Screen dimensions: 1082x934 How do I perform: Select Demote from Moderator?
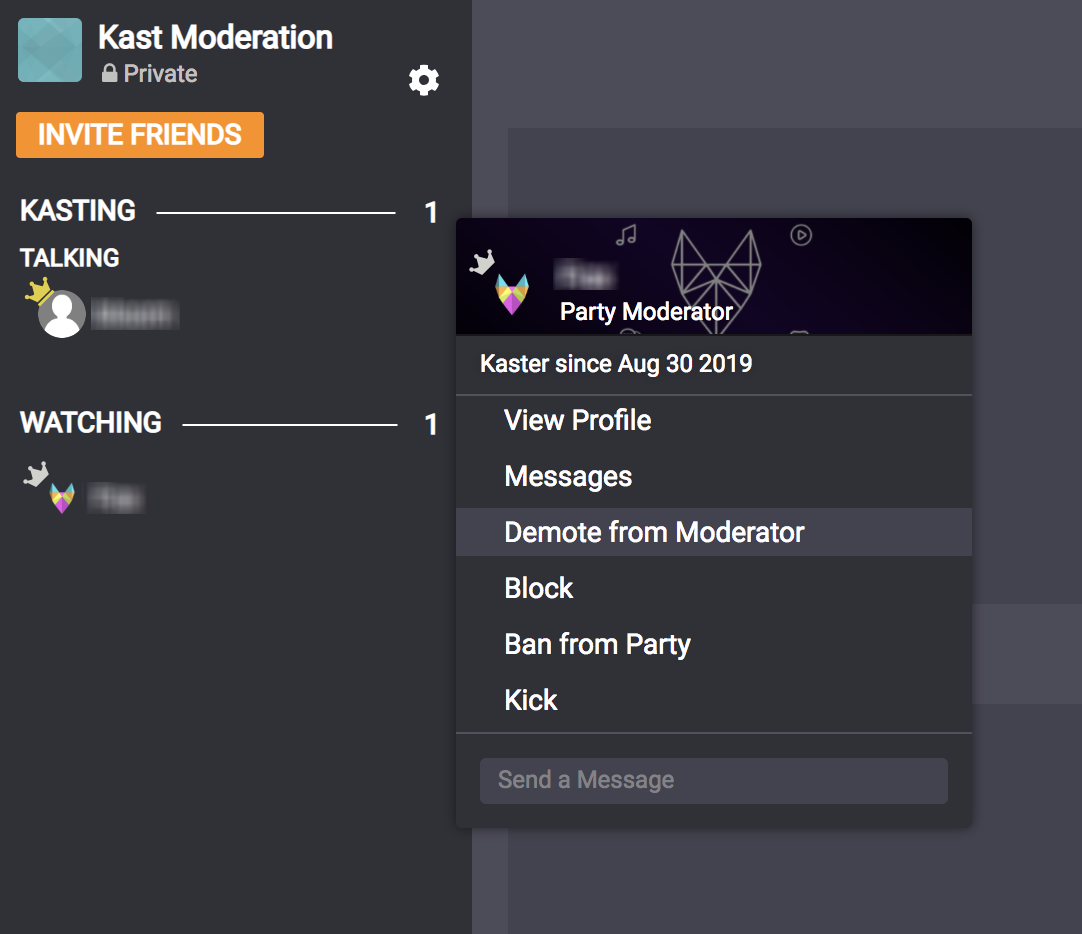tap(654, 532)
